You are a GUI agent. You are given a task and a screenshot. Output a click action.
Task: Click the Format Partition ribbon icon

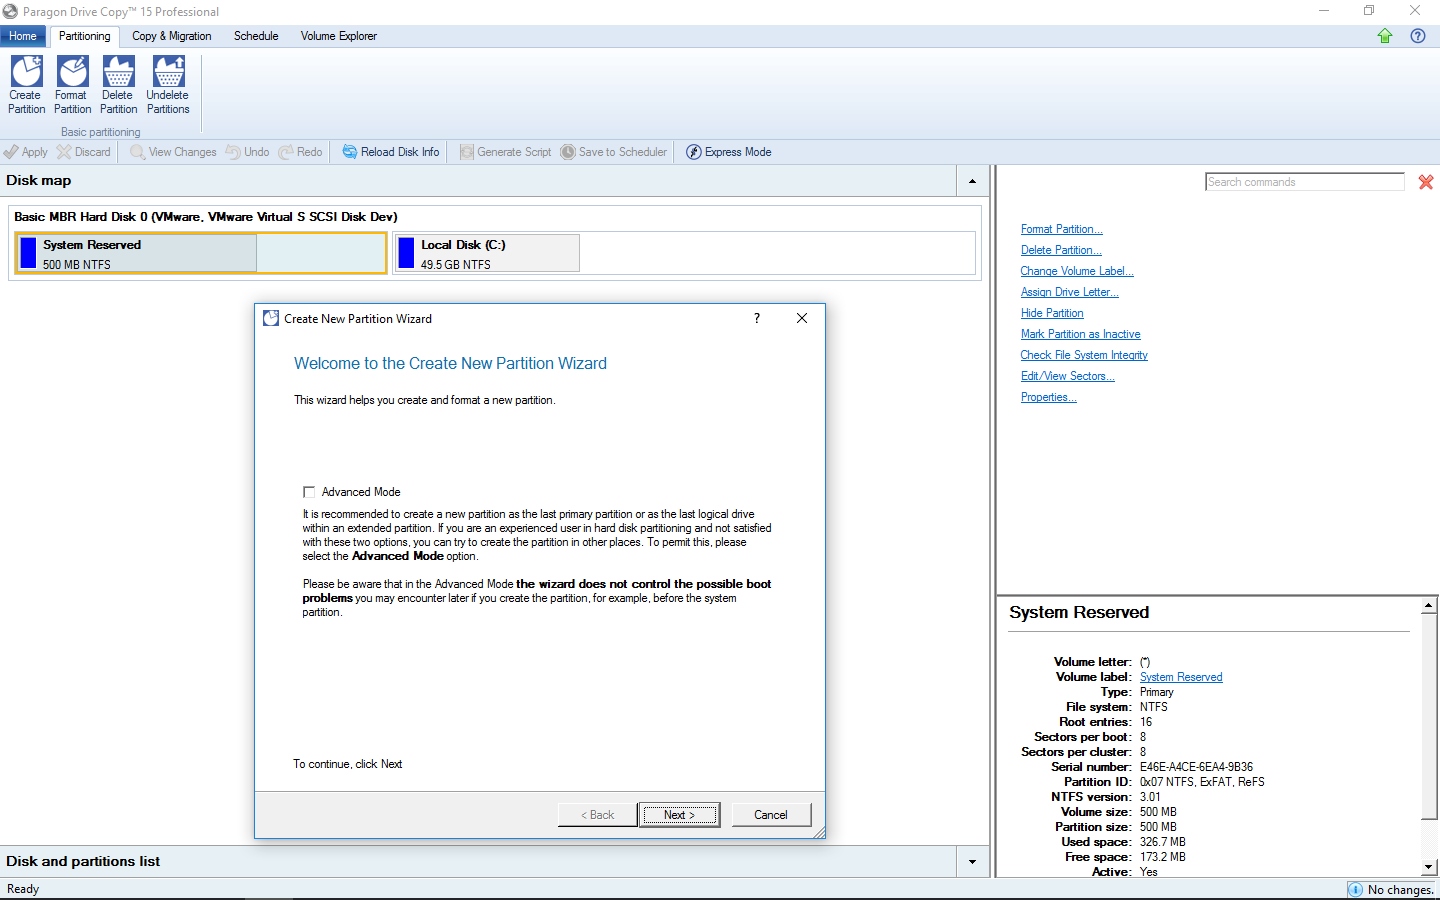pyautogui.click(x=72, y=85)
